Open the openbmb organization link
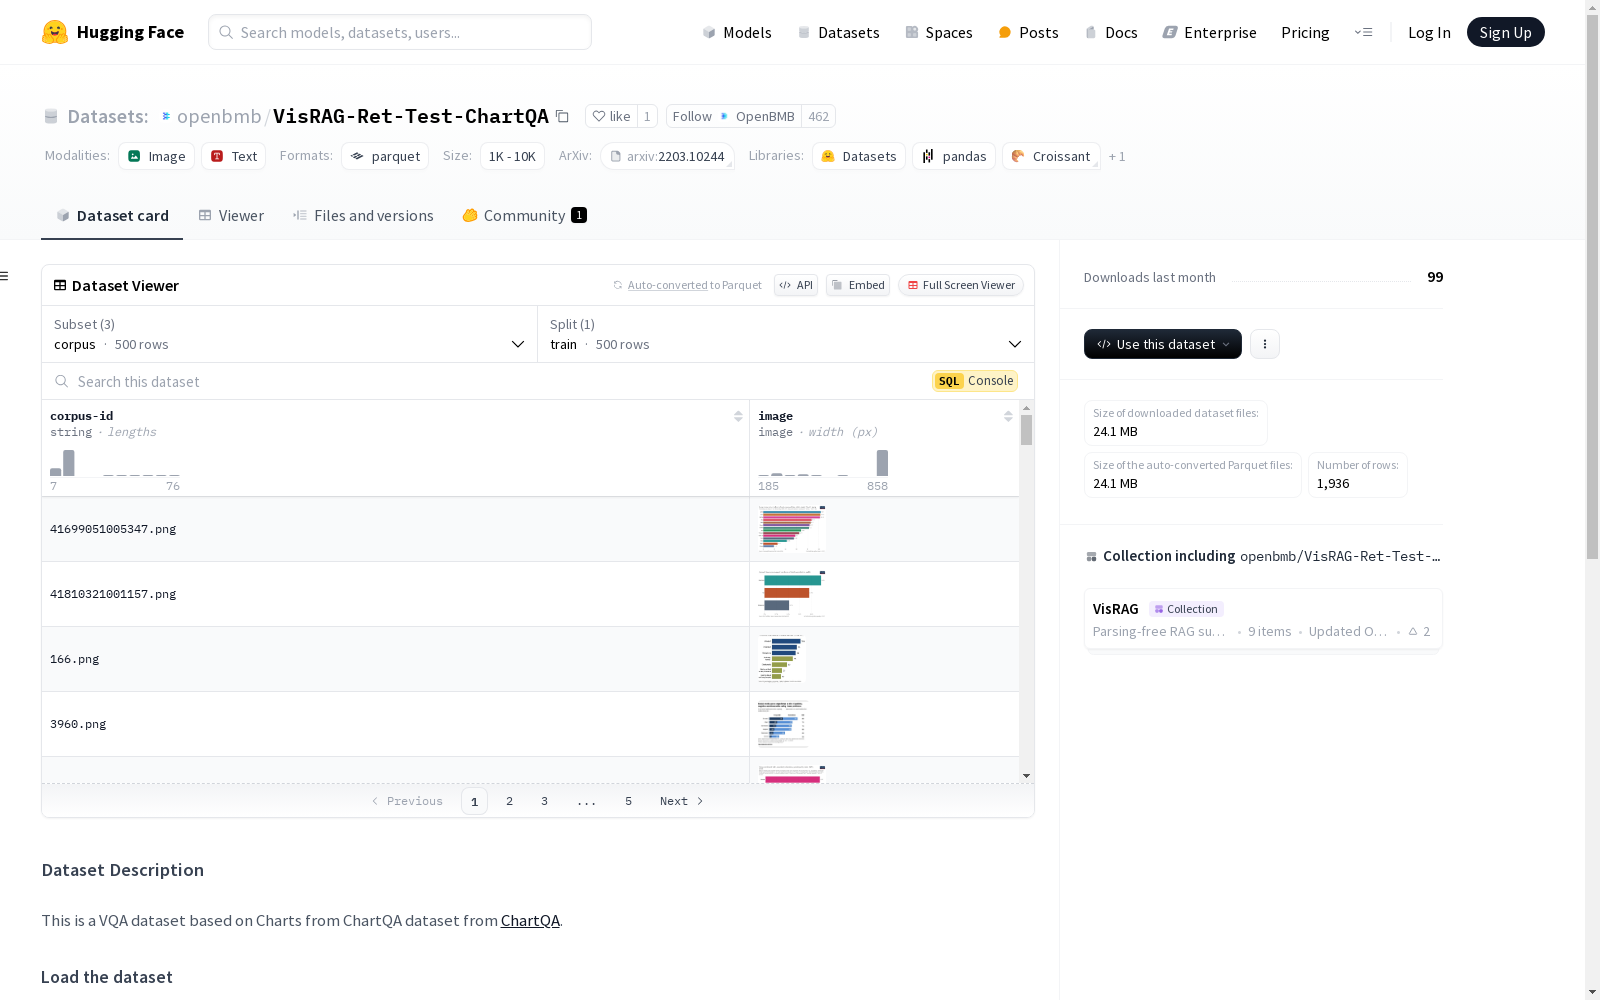This screenshot has height=1000, width=1600. (x=219, y=116)
